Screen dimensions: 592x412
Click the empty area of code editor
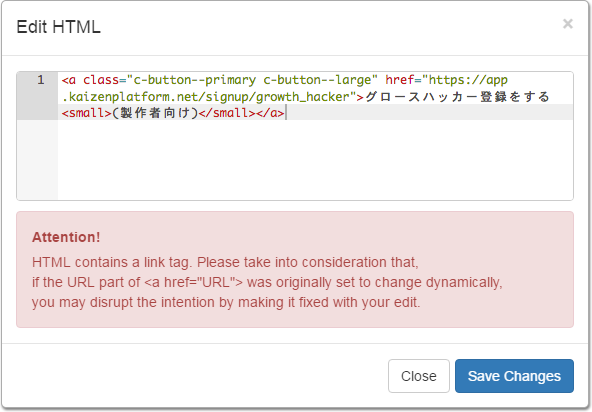(x=315, y=160)
